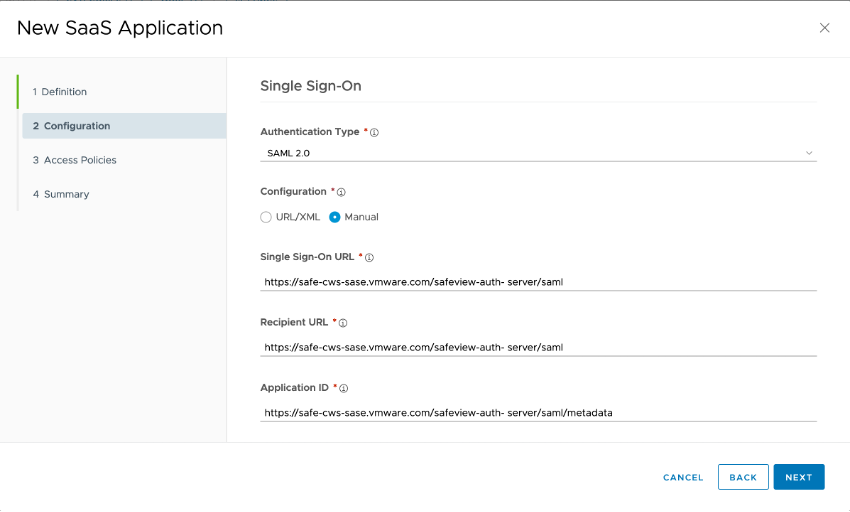Proceed with the Next button

click(798, 477)
